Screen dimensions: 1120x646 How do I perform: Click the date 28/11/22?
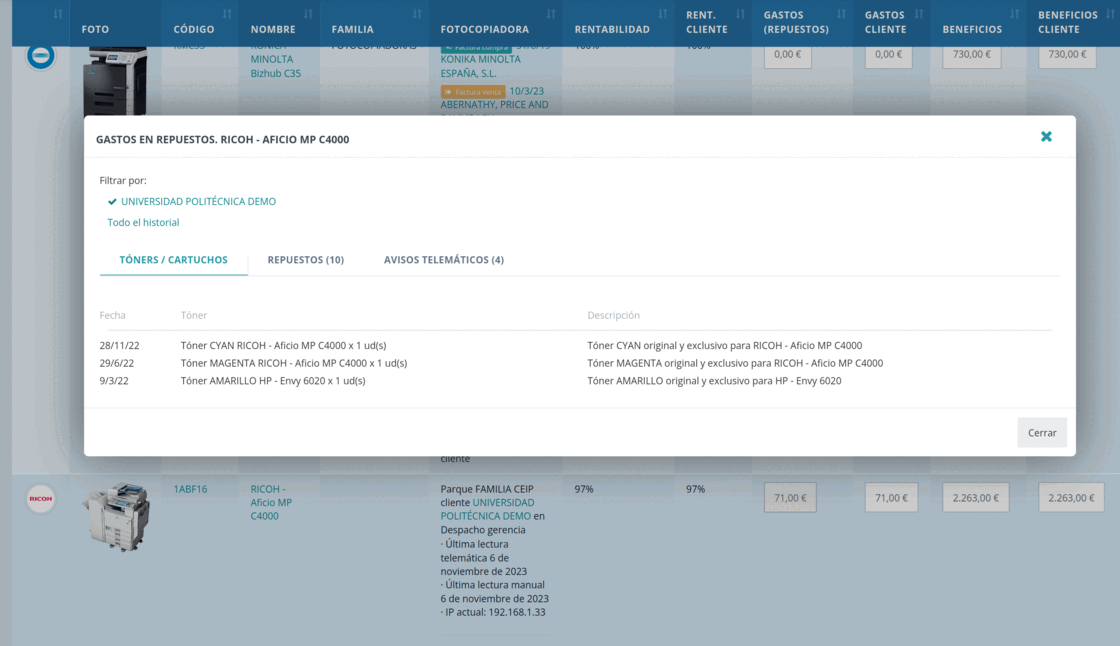[x=119, y=345]
